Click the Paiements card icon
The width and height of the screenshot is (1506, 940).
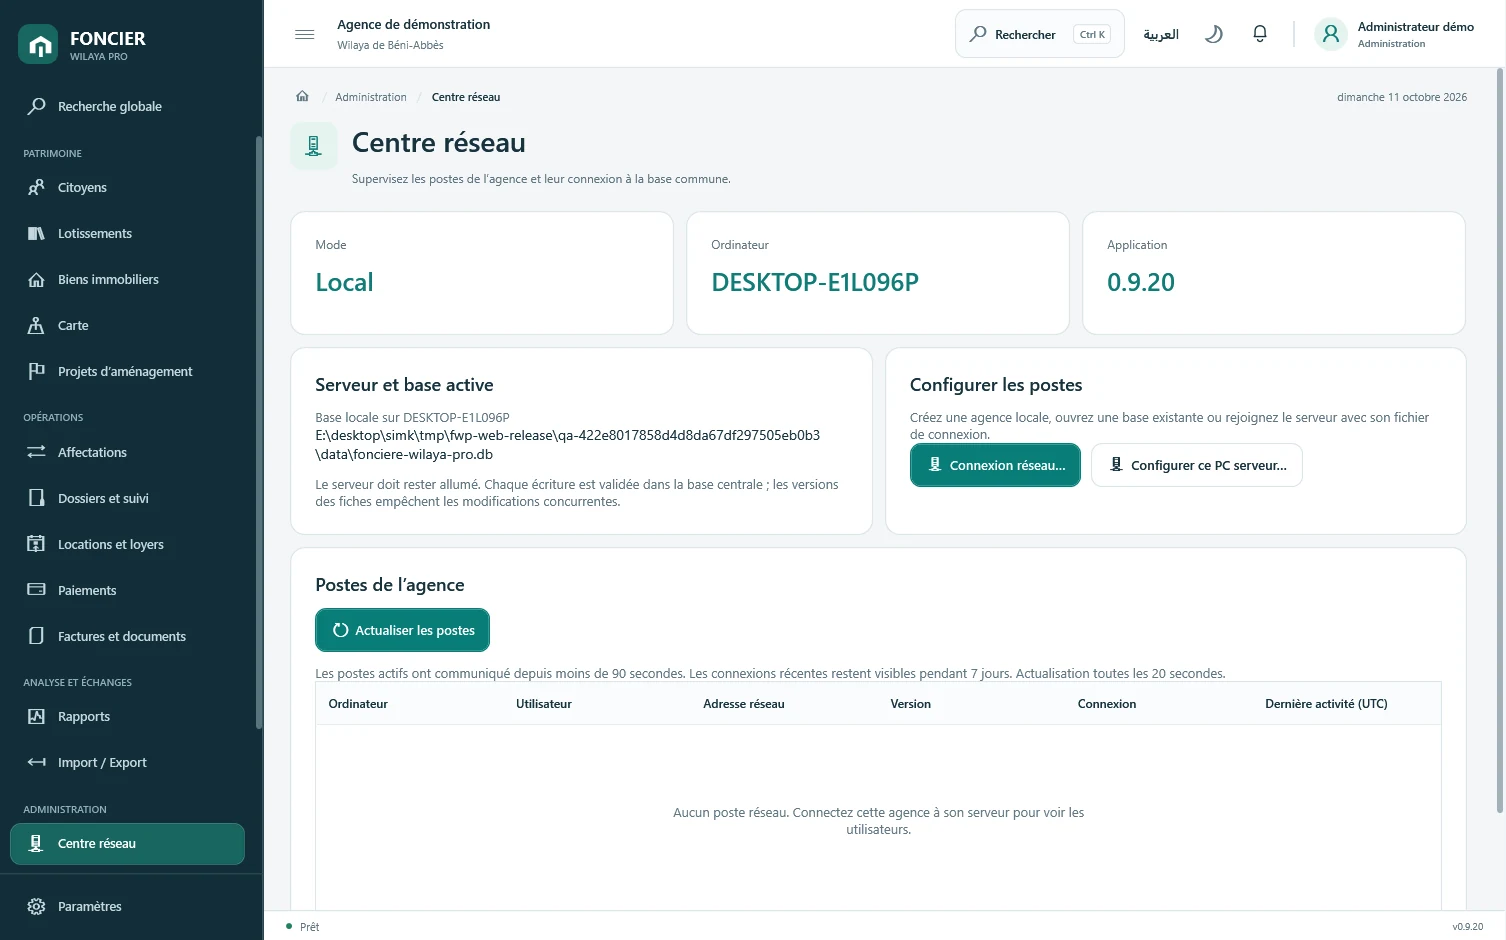36,590
